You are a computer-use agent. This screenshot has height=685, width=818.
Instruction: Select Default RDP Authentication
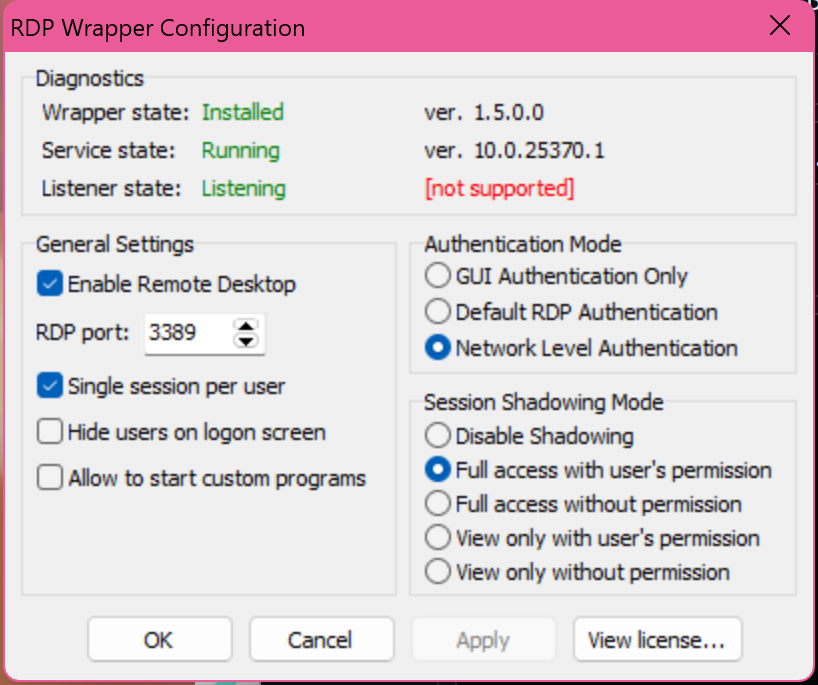pos(436,311)
